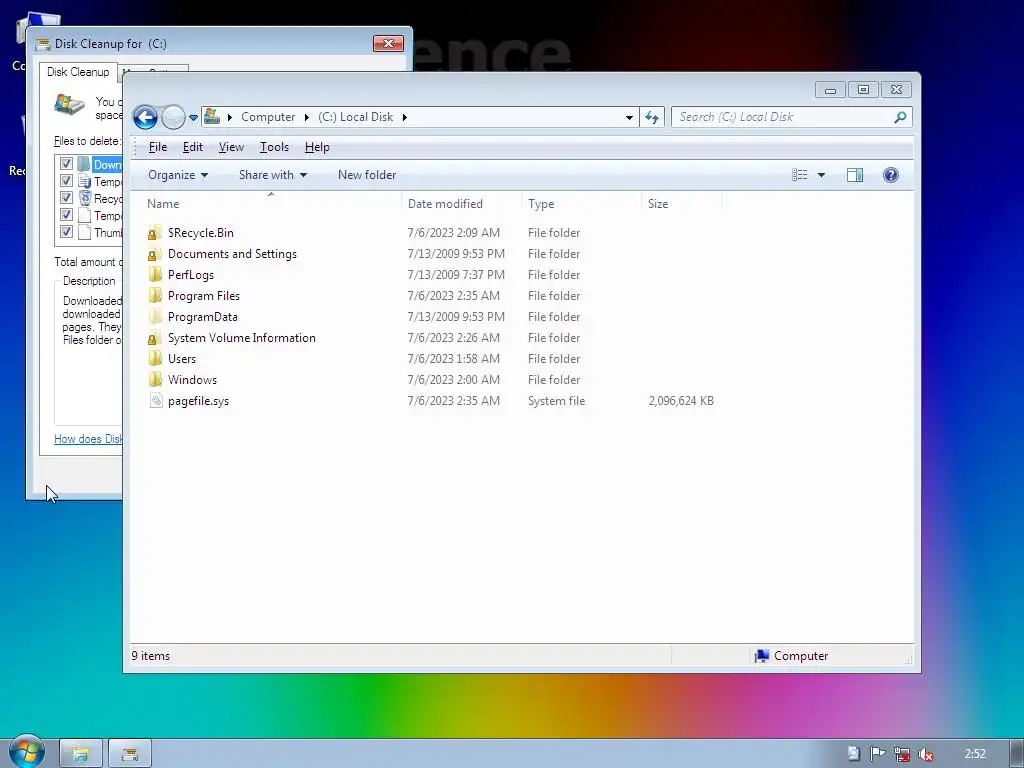Open the File menu

[158, 147]
